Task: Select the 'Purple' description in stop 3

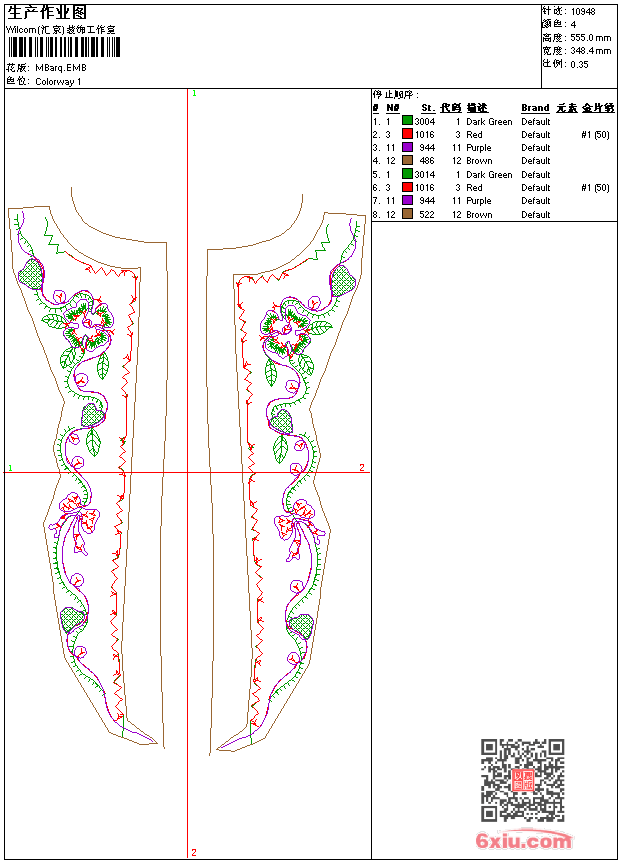Action: tap(478, 148)
